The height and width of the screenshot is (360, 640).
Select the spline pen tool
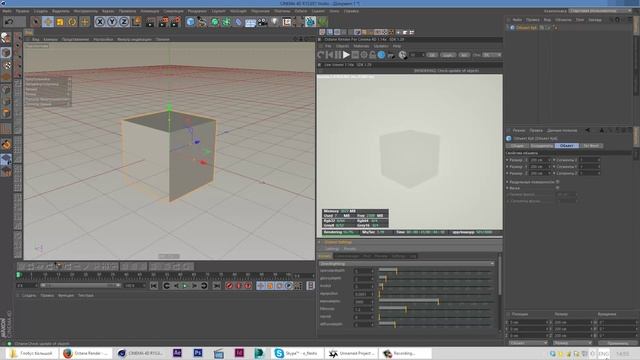point(202,22)
